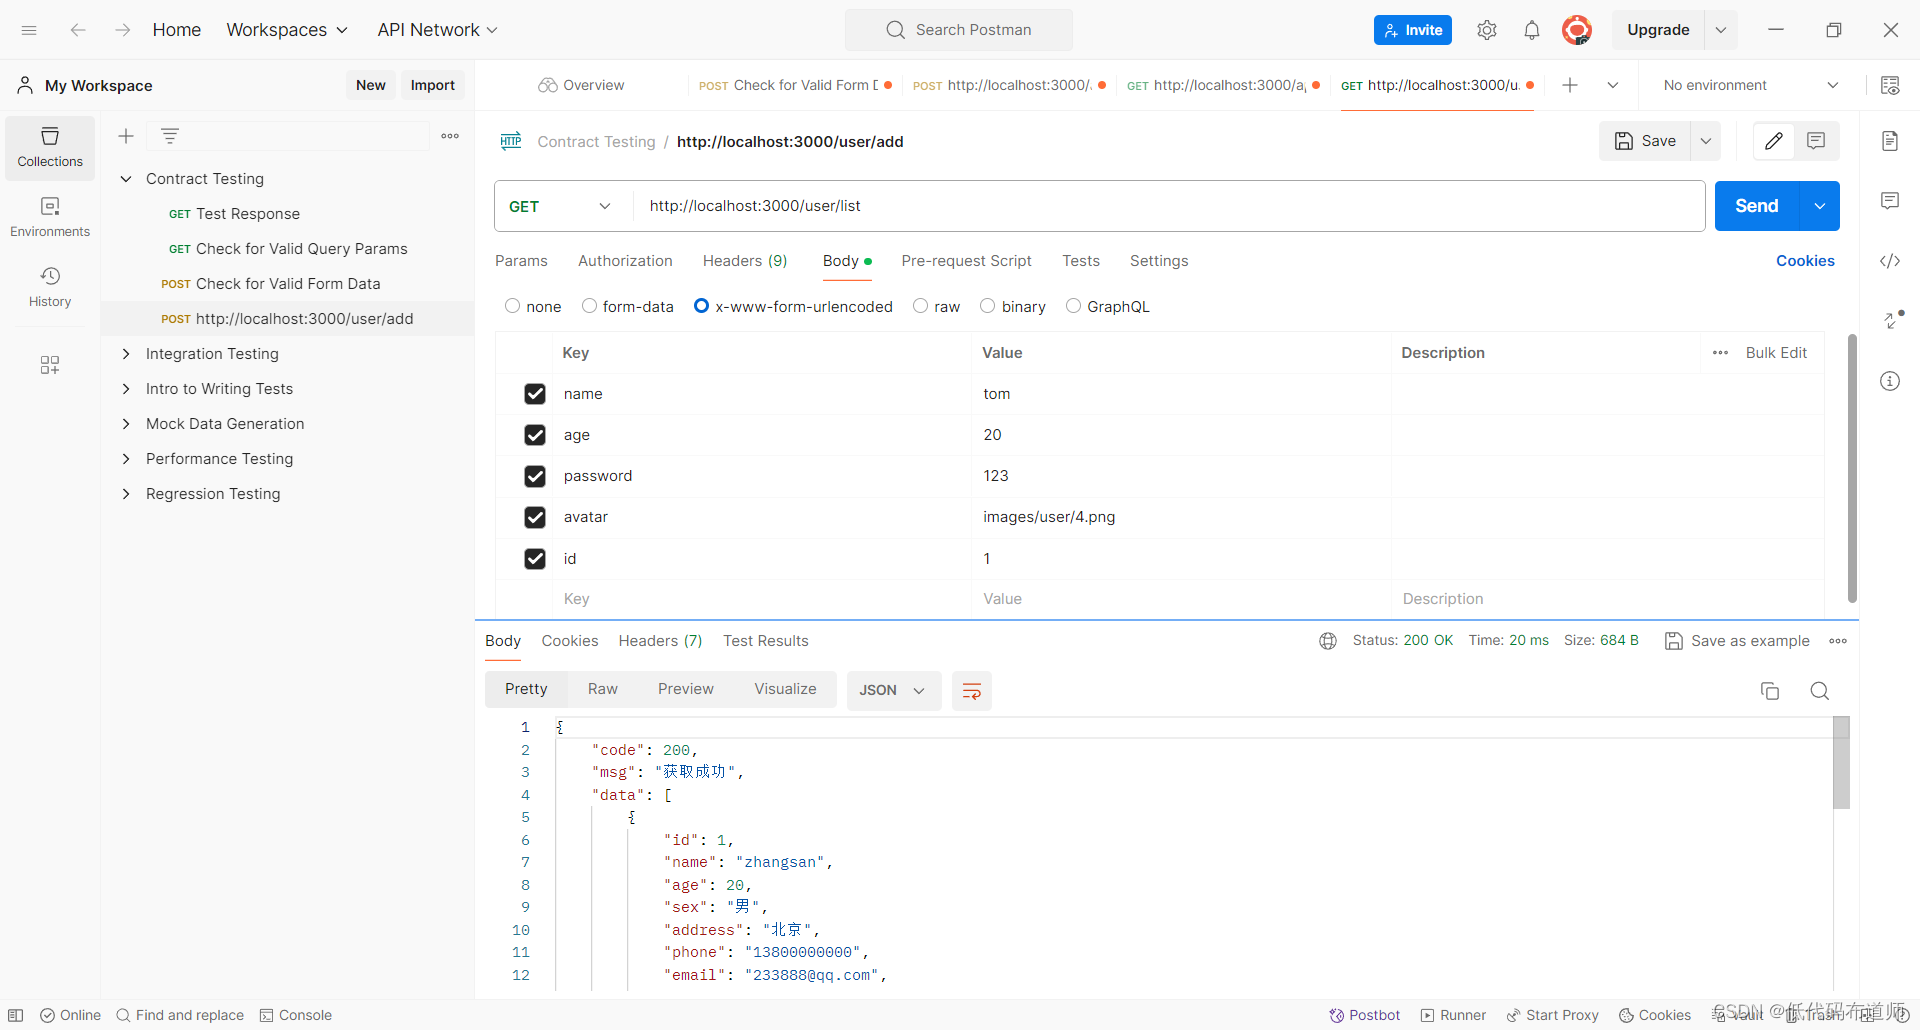Image resolution: width=1920 pixels, height=1030 pixels.
Task: Expand the Integration Testing collection
Action: (126, 354)
